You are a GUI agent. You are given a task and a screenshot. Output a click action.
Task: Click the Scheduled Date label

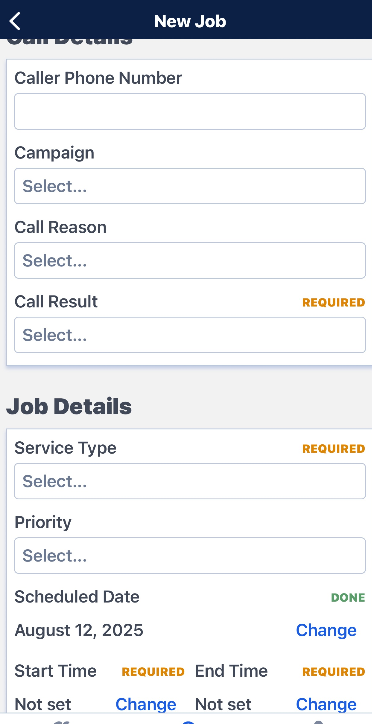pos(77,597)
